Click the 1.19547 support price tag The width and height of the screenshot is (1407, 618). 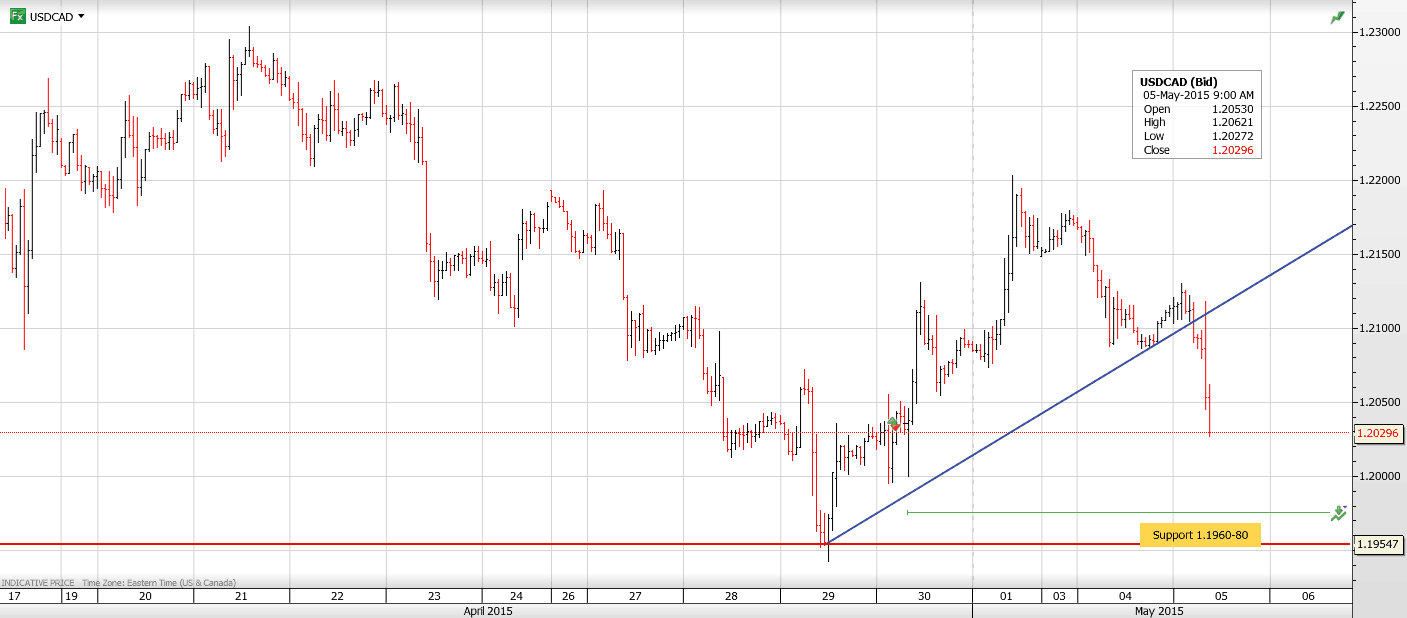pyautogui.click(x=1378, y=545)
